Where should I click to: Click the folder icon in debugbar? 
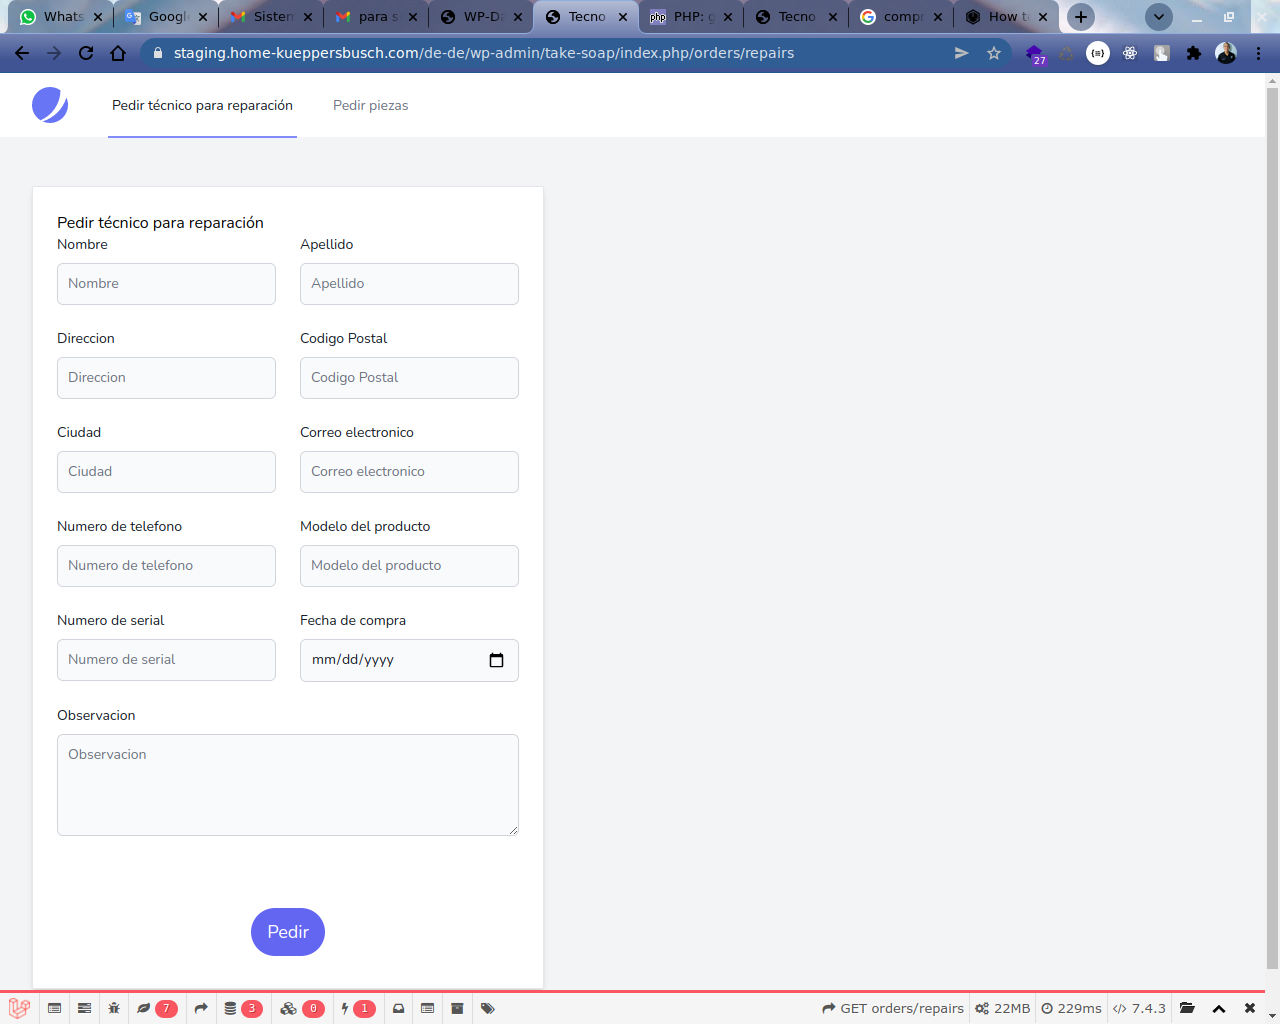pos(1187,1008)
